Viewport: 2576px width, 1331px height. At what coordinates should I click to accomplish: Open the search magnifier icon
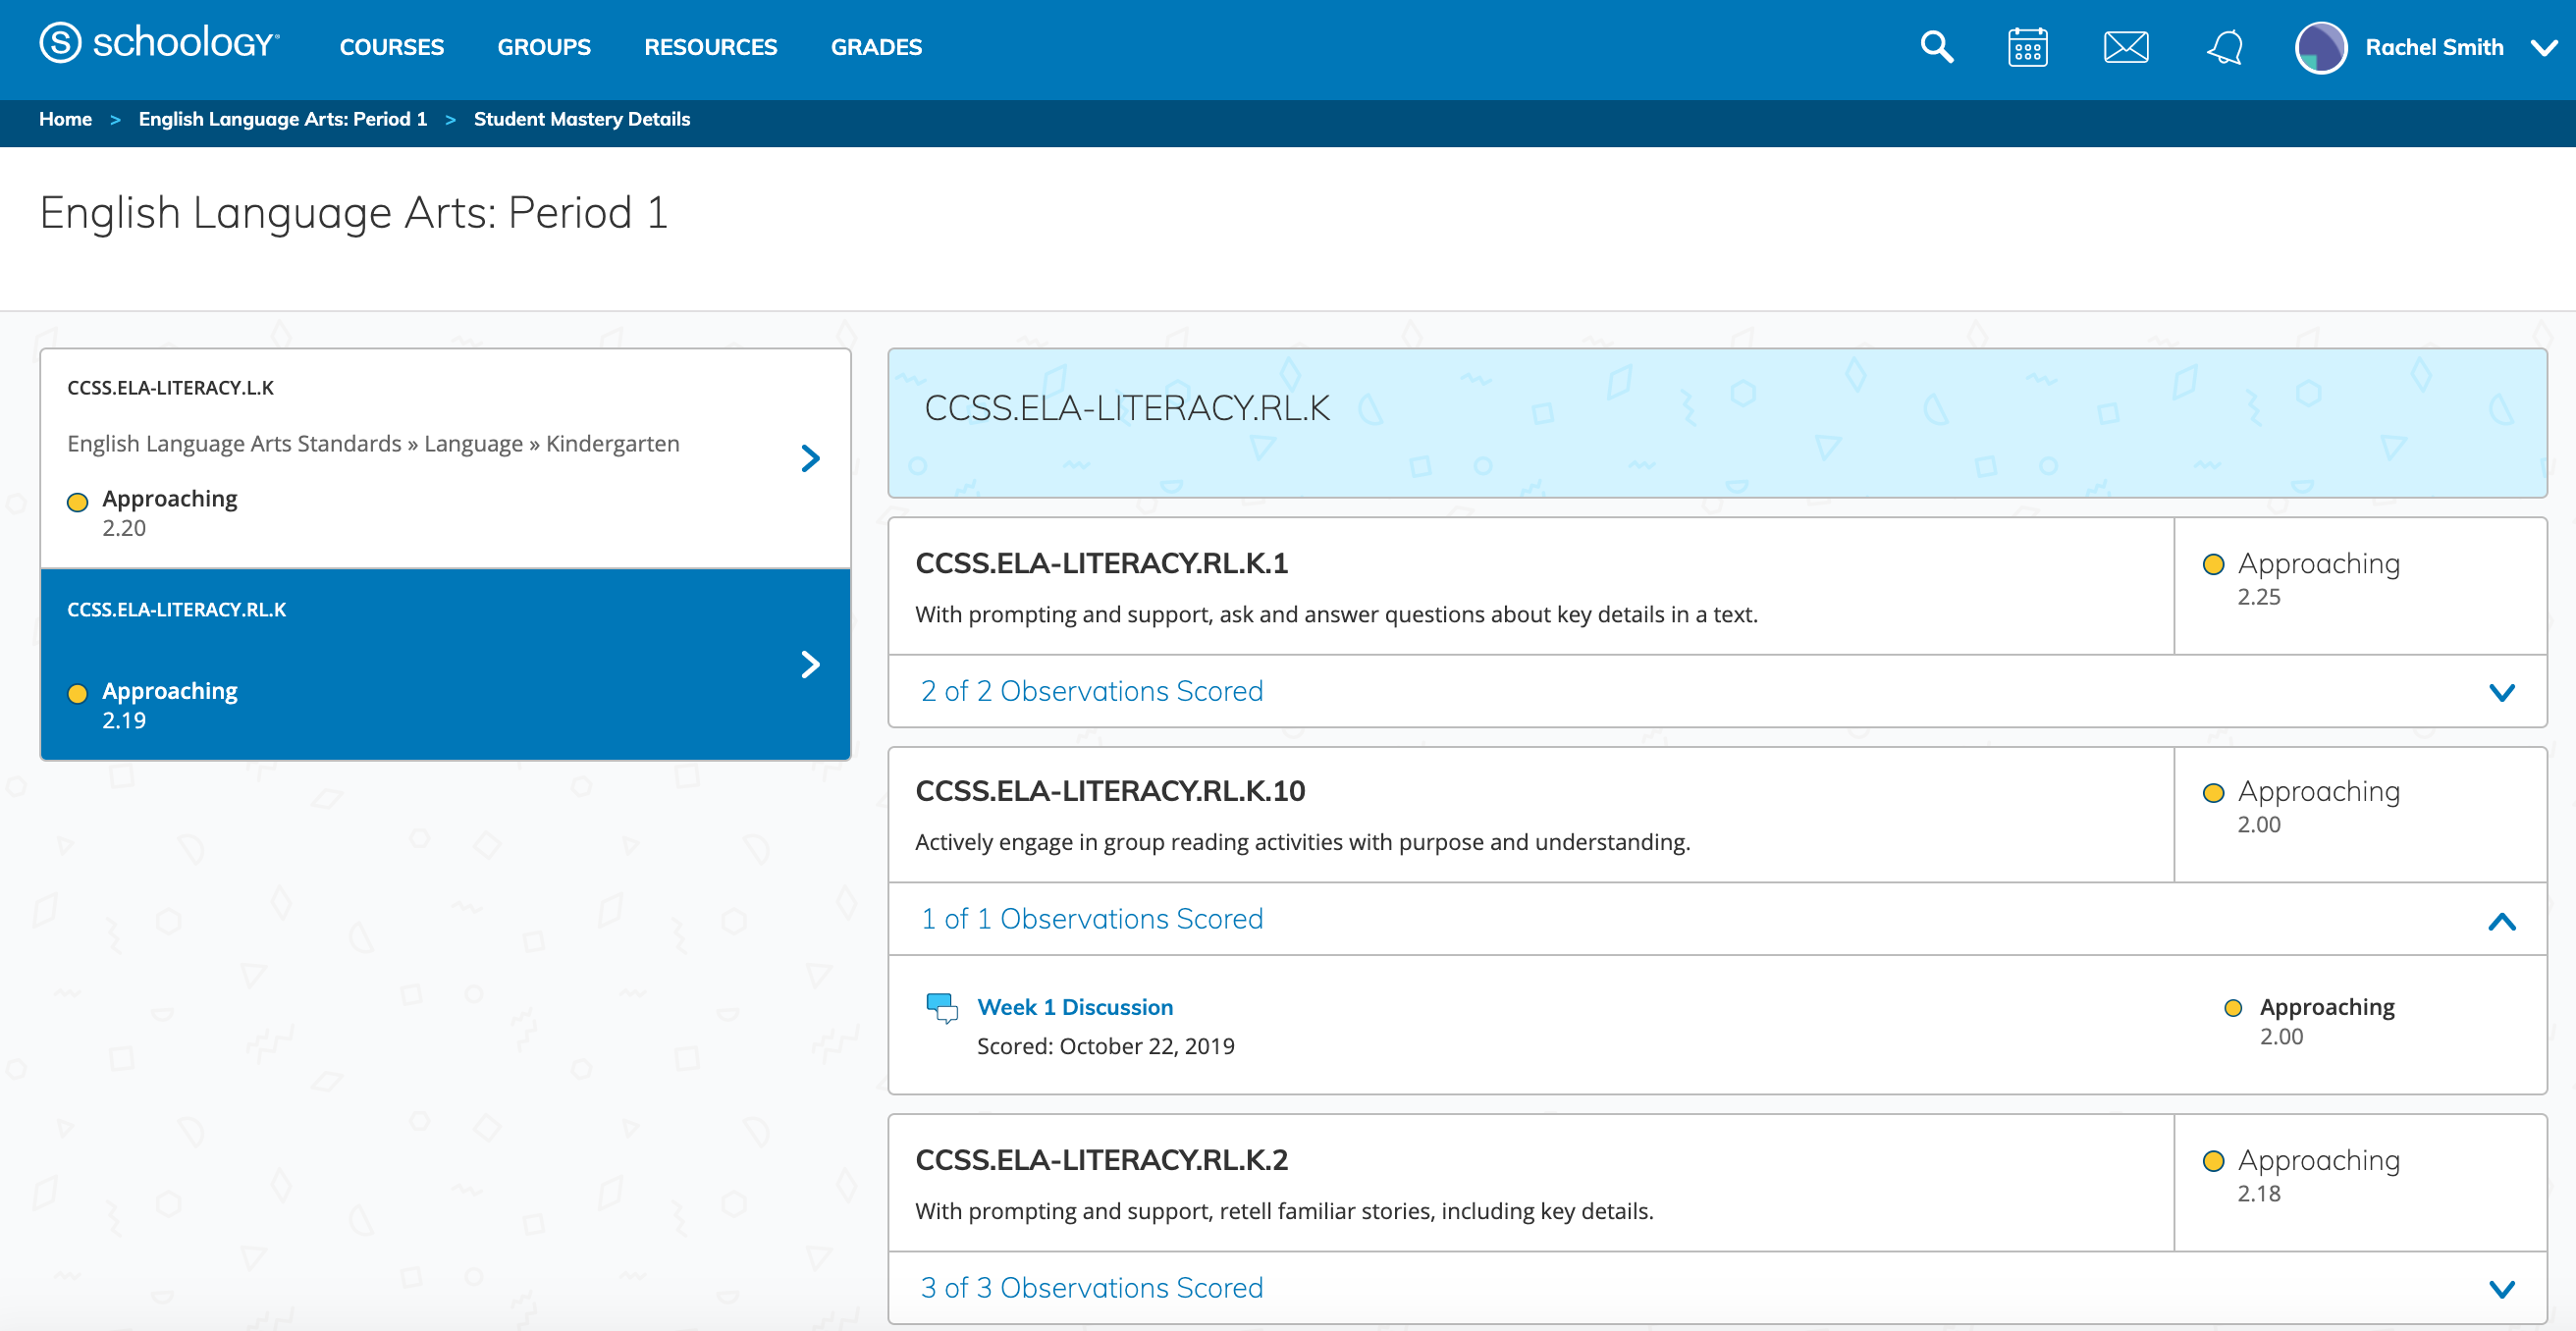(1936, 47)
